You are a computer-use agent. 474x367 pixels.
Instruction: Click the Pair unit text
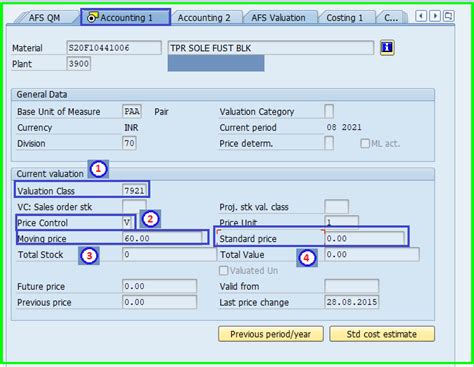(x=161, y=111)
